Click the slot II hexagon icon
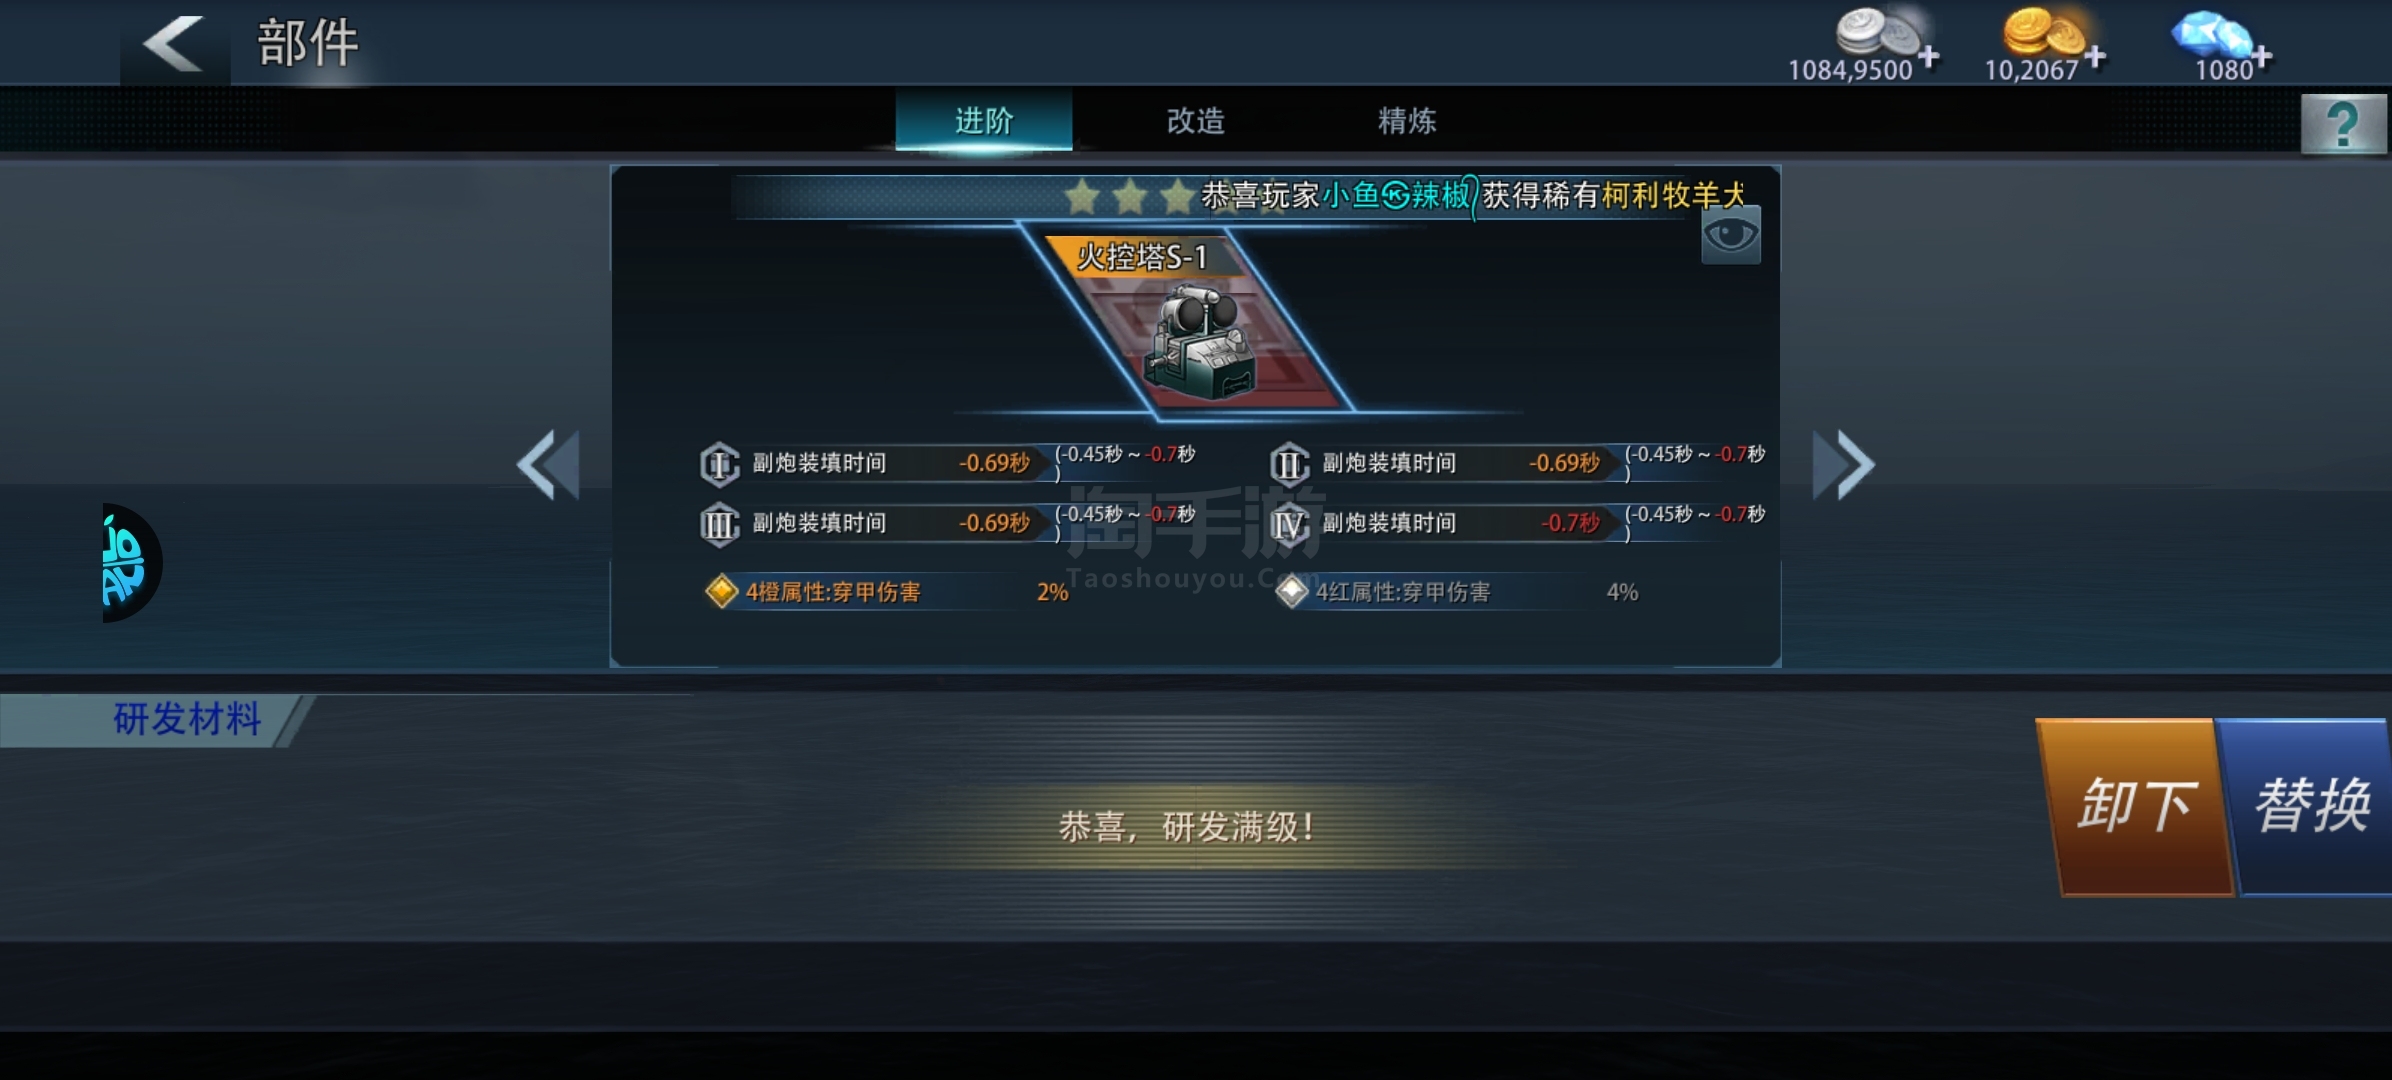The image size is (2392, 1080). pyautogui.click(x=1289, y=464)
